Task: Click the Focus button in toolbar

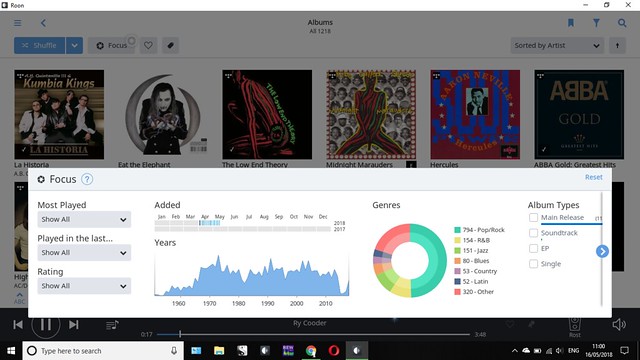Action: (x=111, y=45)
